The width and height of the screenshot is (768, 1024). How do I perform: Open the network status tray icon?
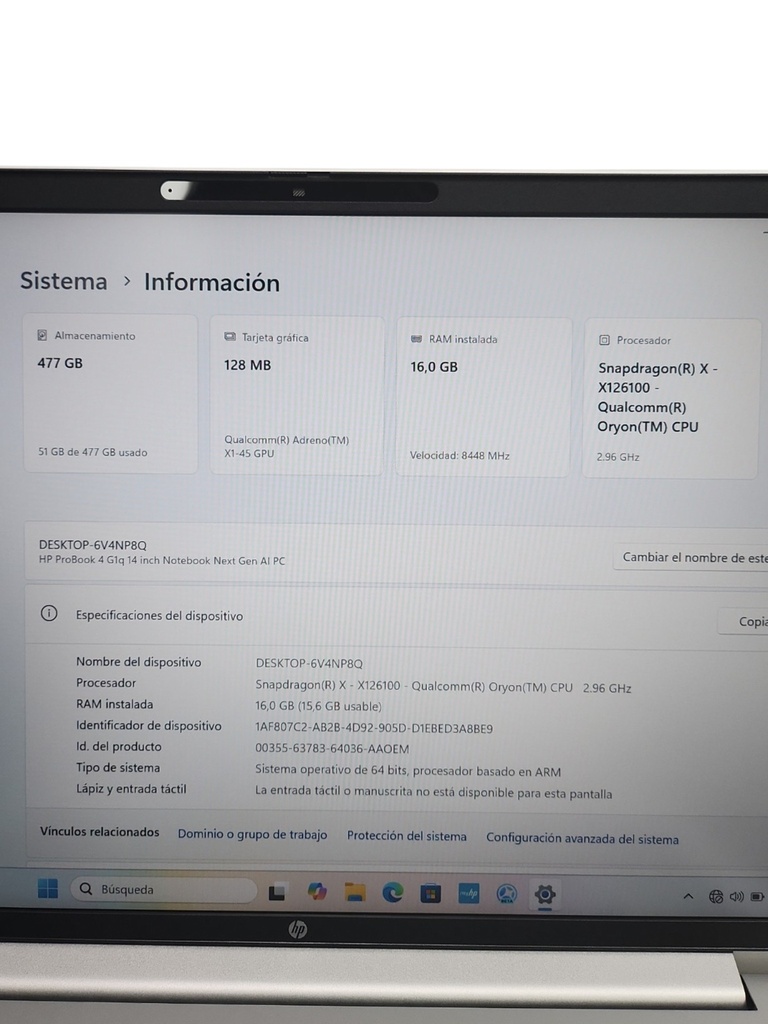[716, 897]
